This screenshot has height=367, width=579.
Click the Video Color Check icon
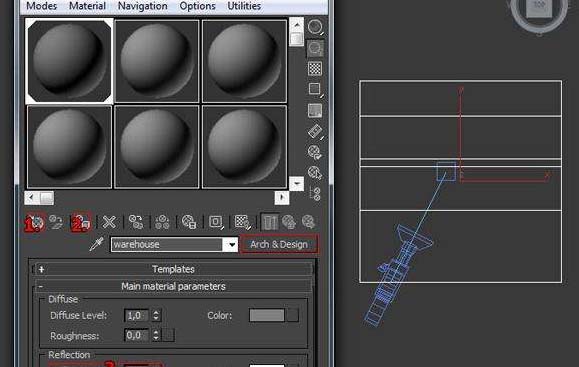[315, 110]
